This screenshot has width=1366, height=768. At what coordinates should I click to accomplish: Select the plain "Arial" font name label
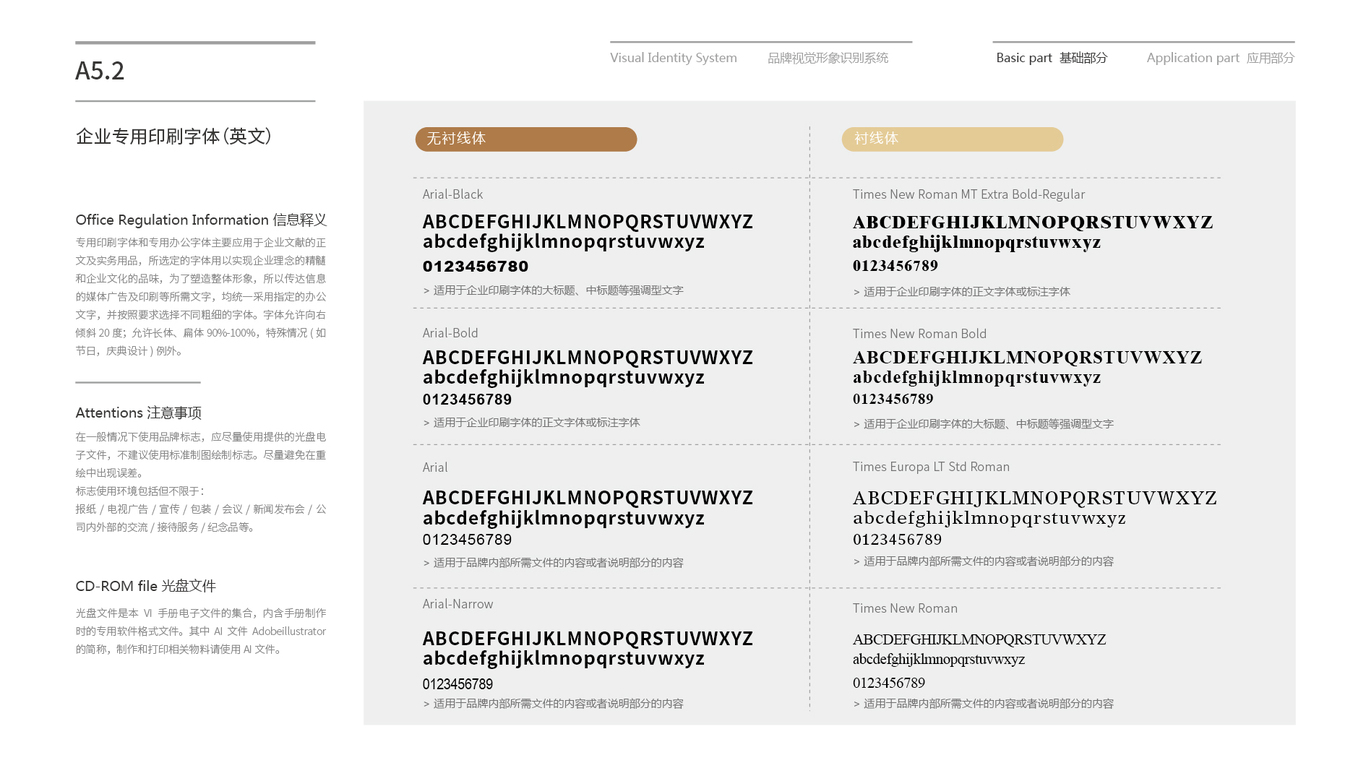pyautogui.click(x=435, y=467)
